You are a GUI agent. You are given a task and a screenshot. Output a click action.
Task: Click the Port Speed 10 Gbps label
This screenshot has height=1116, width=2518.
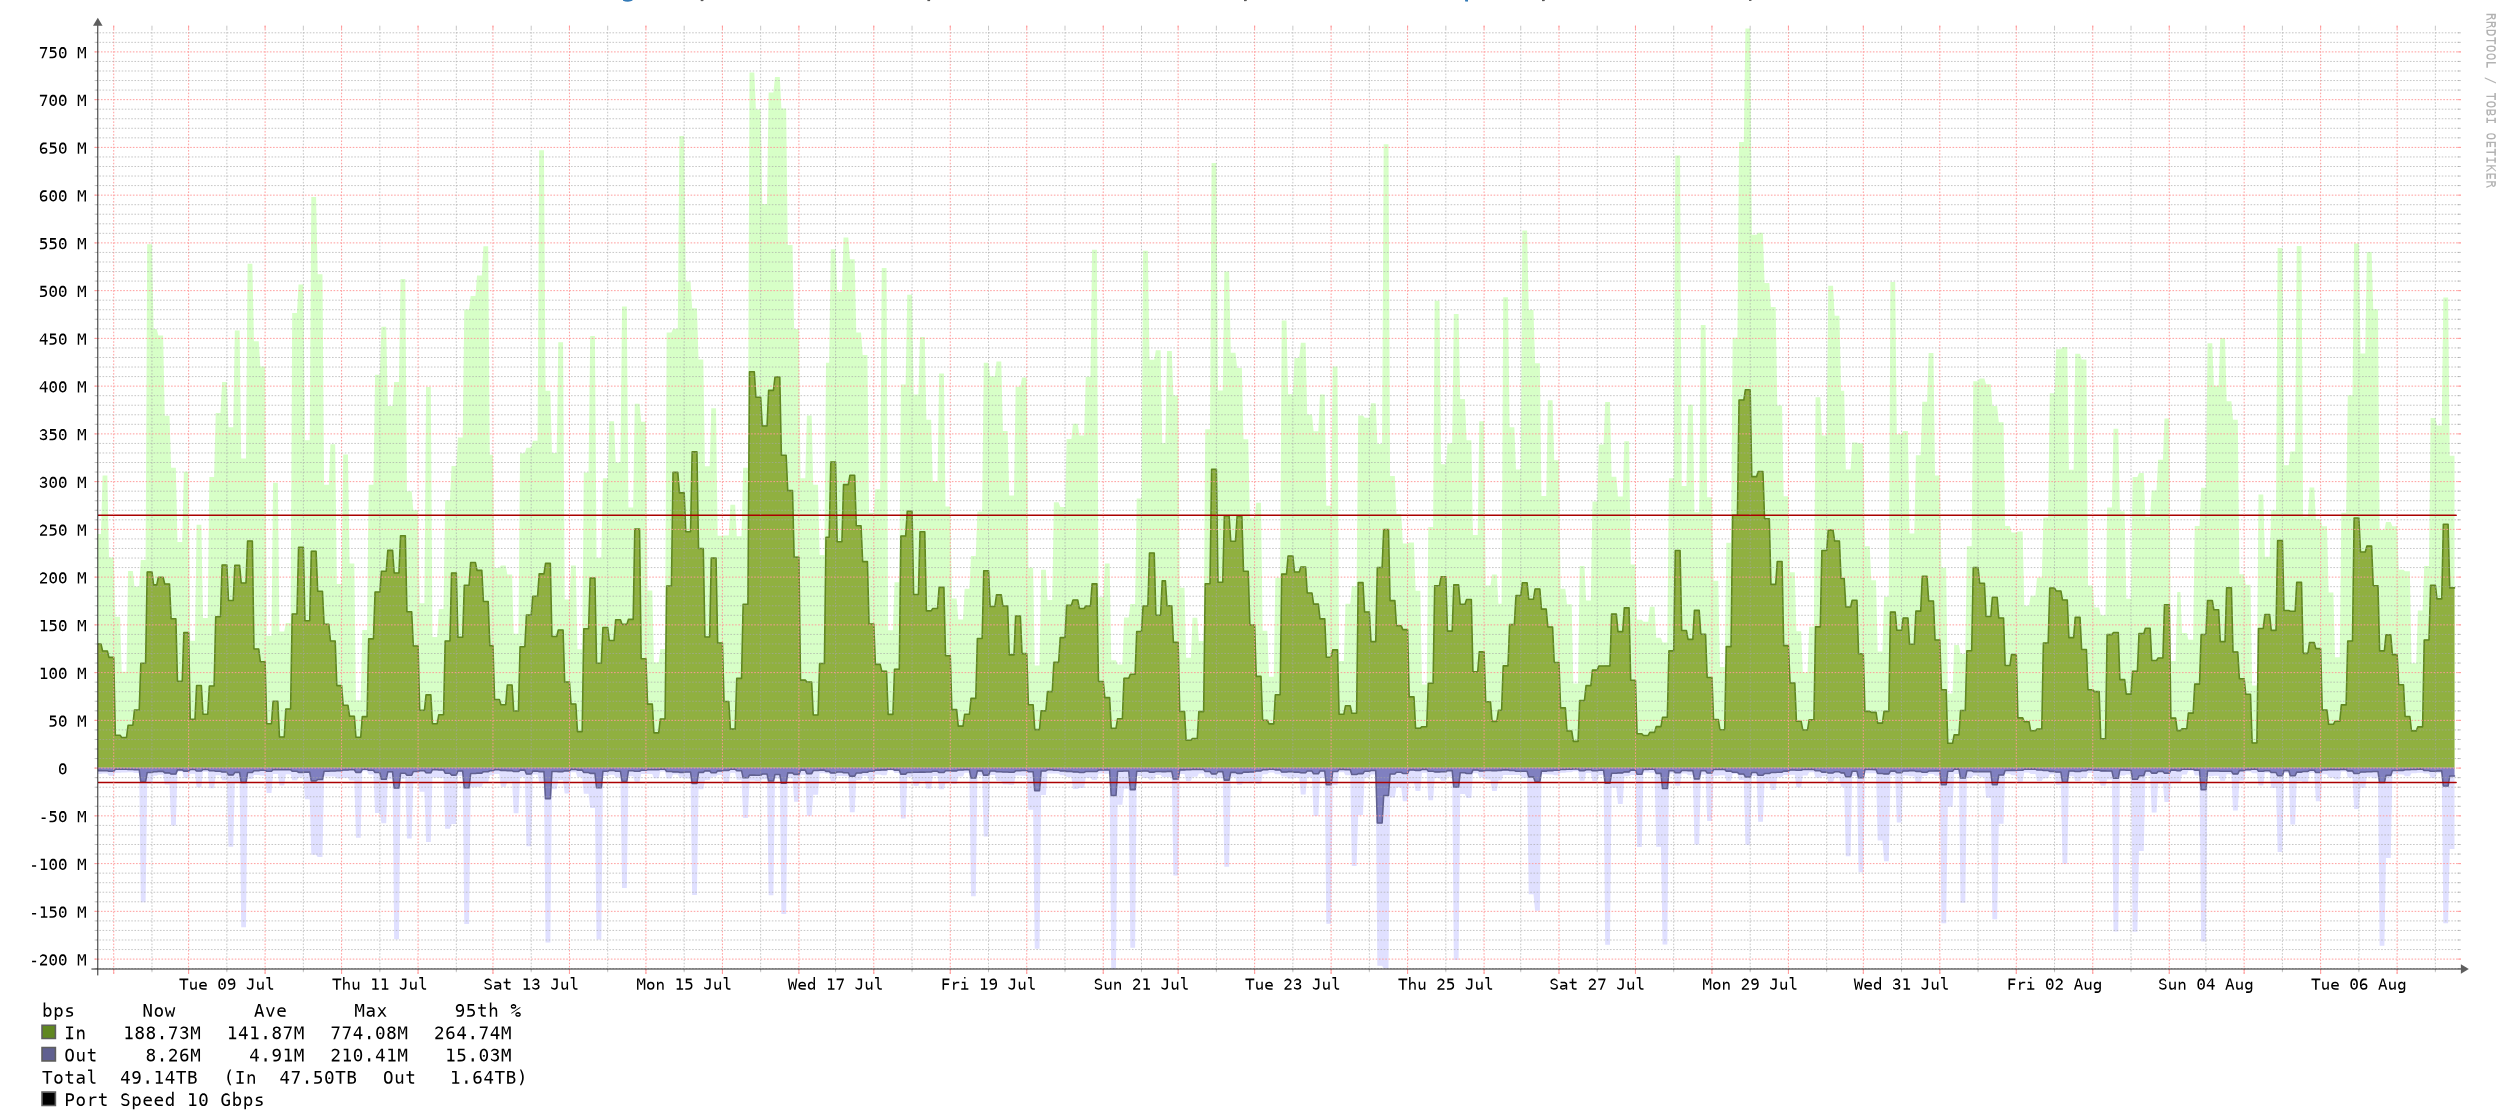click(x=164, y=1100)
